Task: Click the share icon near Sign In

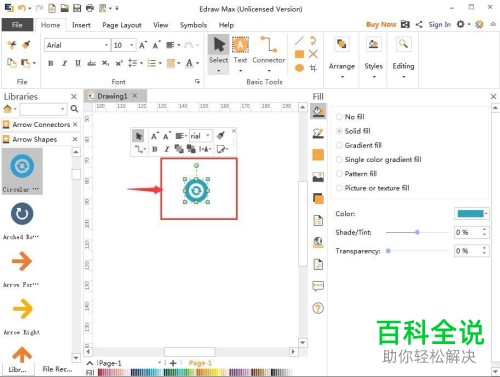Action: click(x=419, y=24)
